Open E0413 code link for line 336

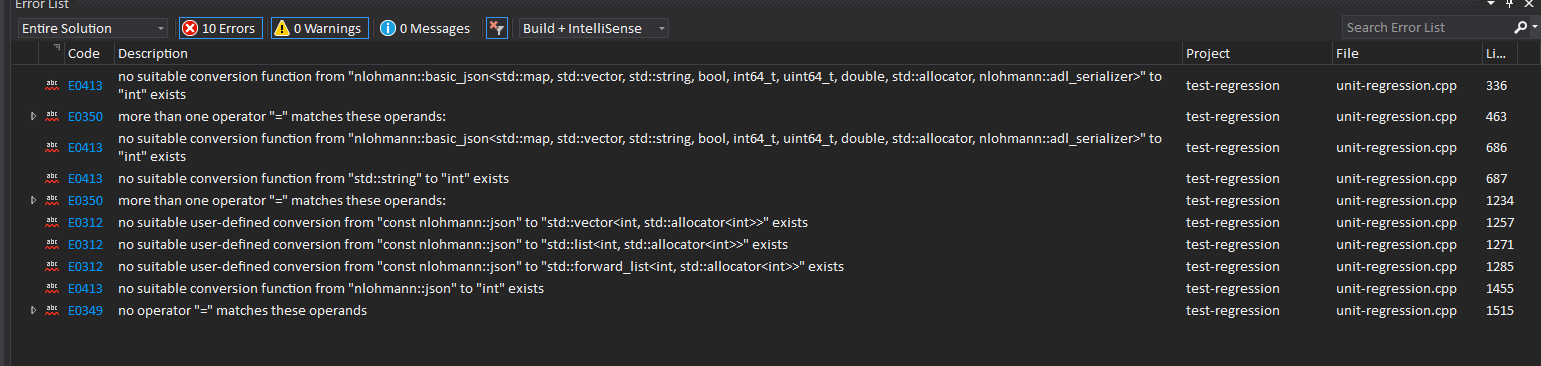click(x=85, y=86)
